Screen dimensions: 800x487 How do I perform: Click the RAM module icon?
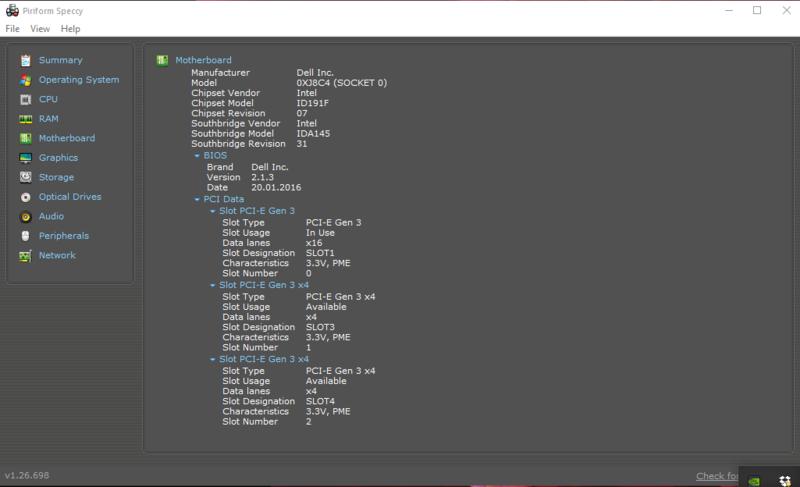coord(26,119)
